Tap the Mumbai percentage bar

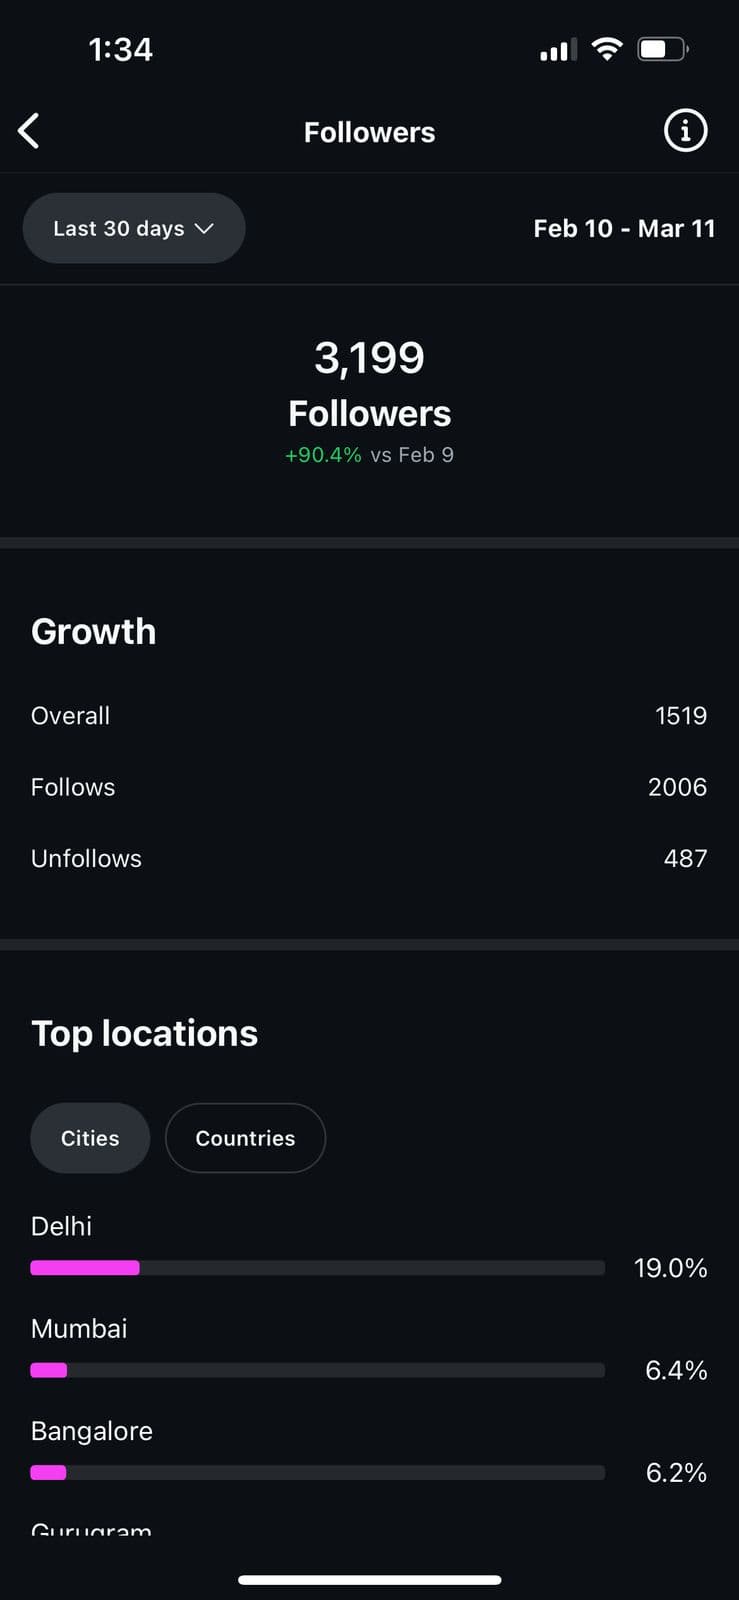pyautogui.click(x=317, y=1370)
